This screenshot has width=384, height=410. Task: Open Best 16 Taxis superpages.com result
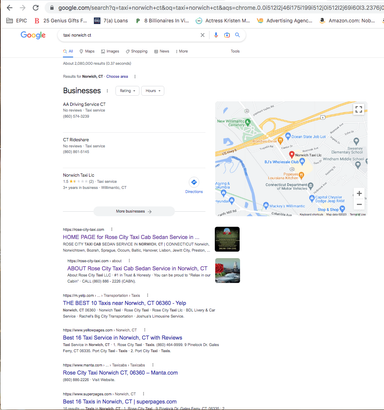click(120, 402)
